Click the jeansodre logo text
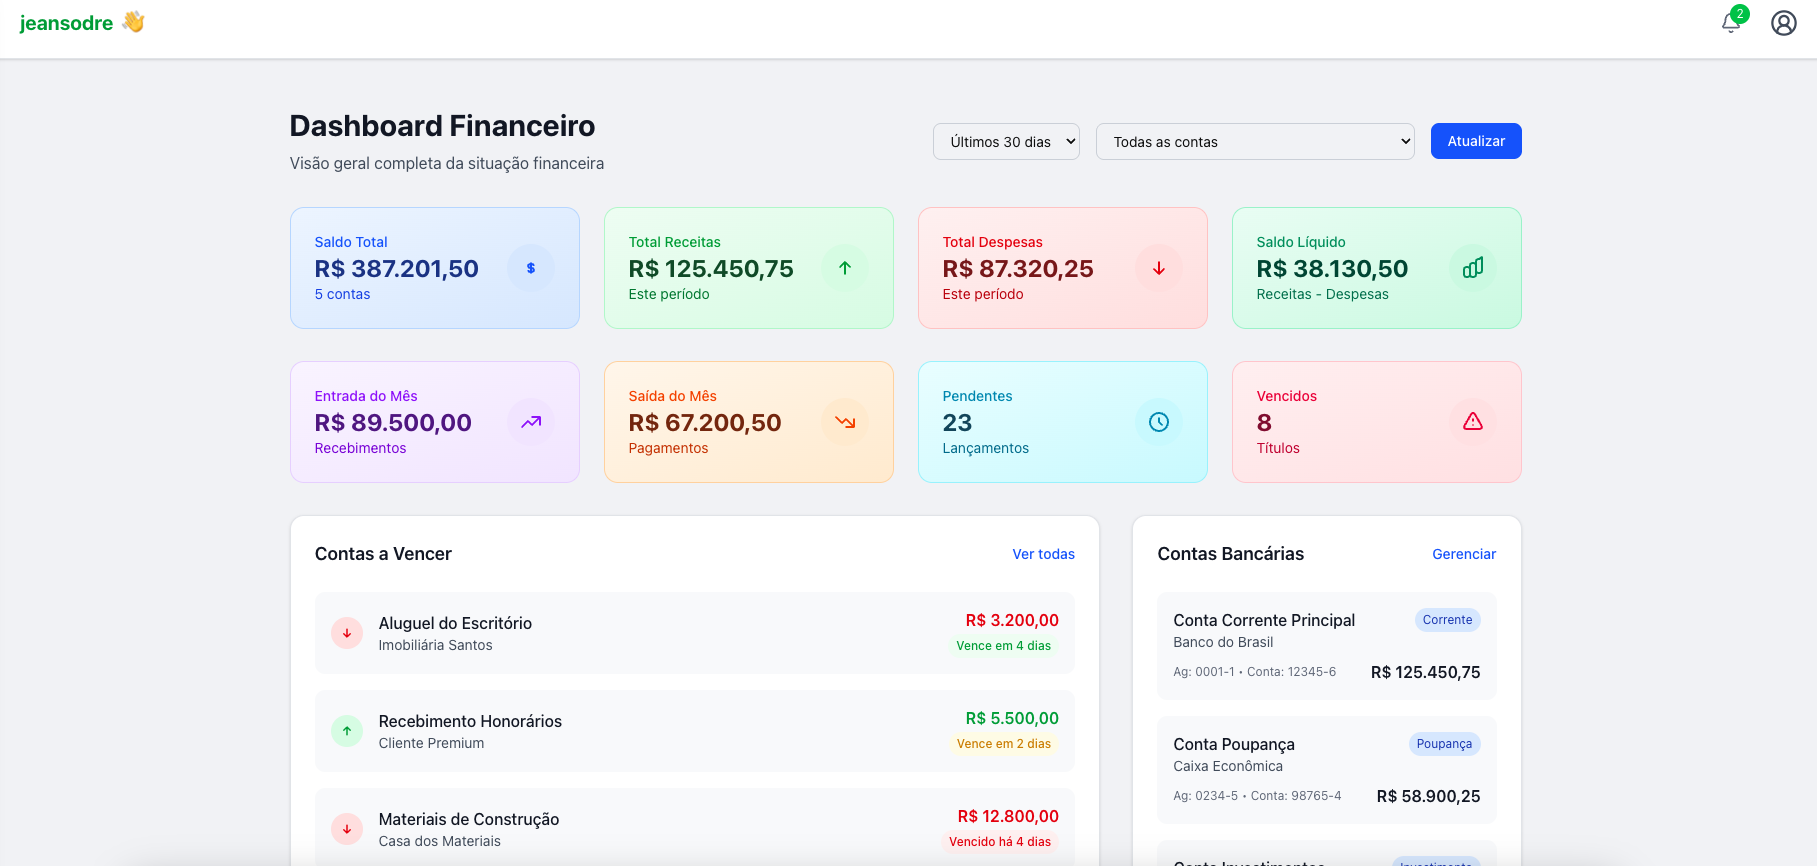 (67, 23)
